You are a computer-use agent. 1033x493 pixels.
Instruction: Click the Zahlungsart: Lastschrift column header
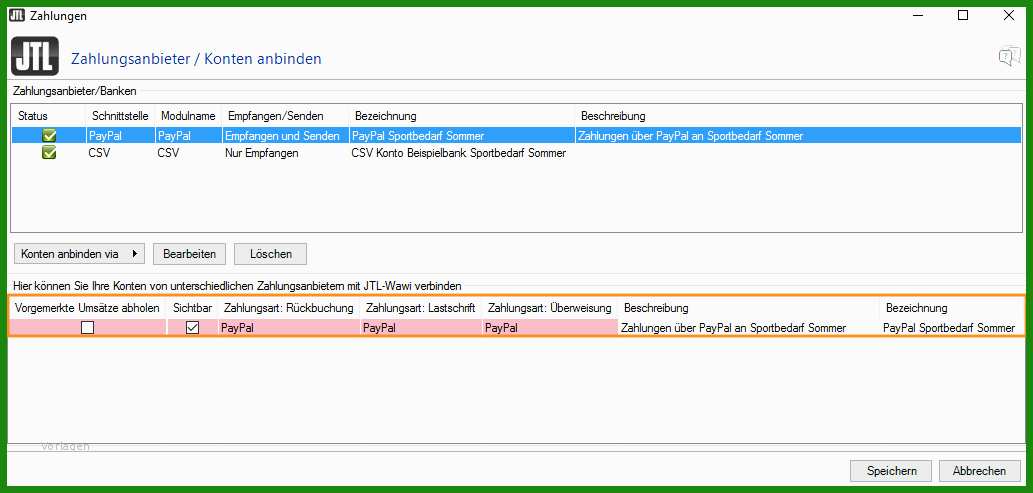[x=421, y=308]
